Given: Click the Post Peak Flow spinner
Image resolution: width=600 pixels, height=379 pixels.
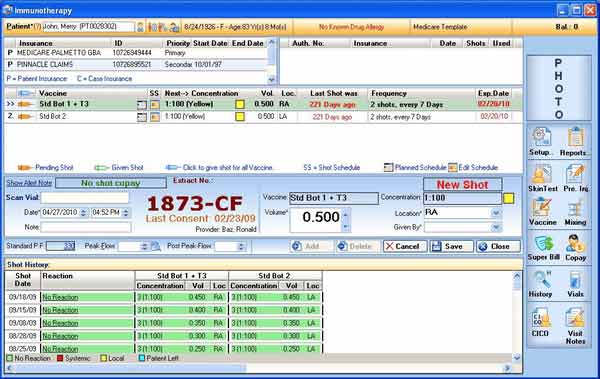Looking at the screenshot, I should point(241,247).
